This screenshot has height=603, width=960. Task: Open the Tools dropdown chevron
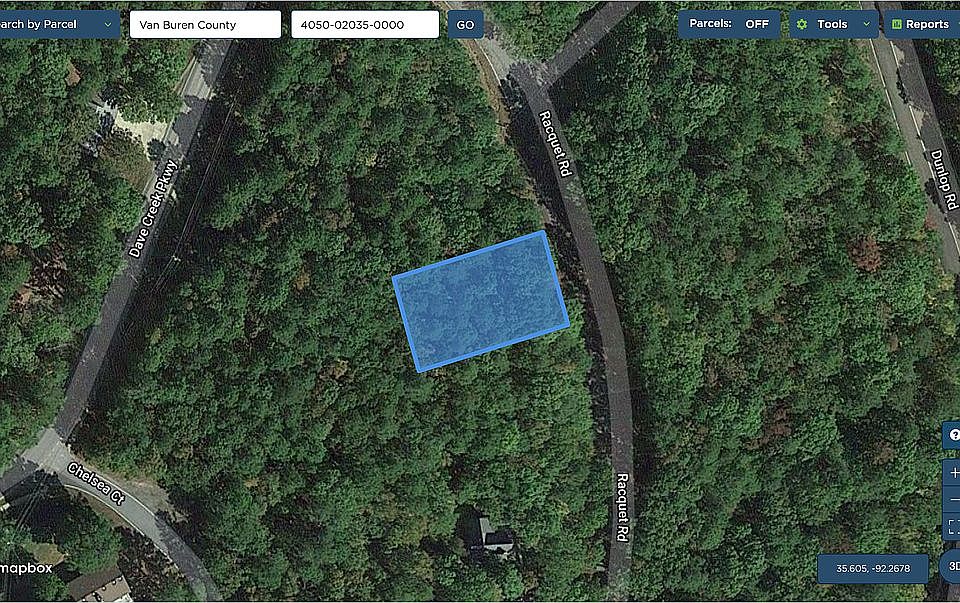coord(866,24)
